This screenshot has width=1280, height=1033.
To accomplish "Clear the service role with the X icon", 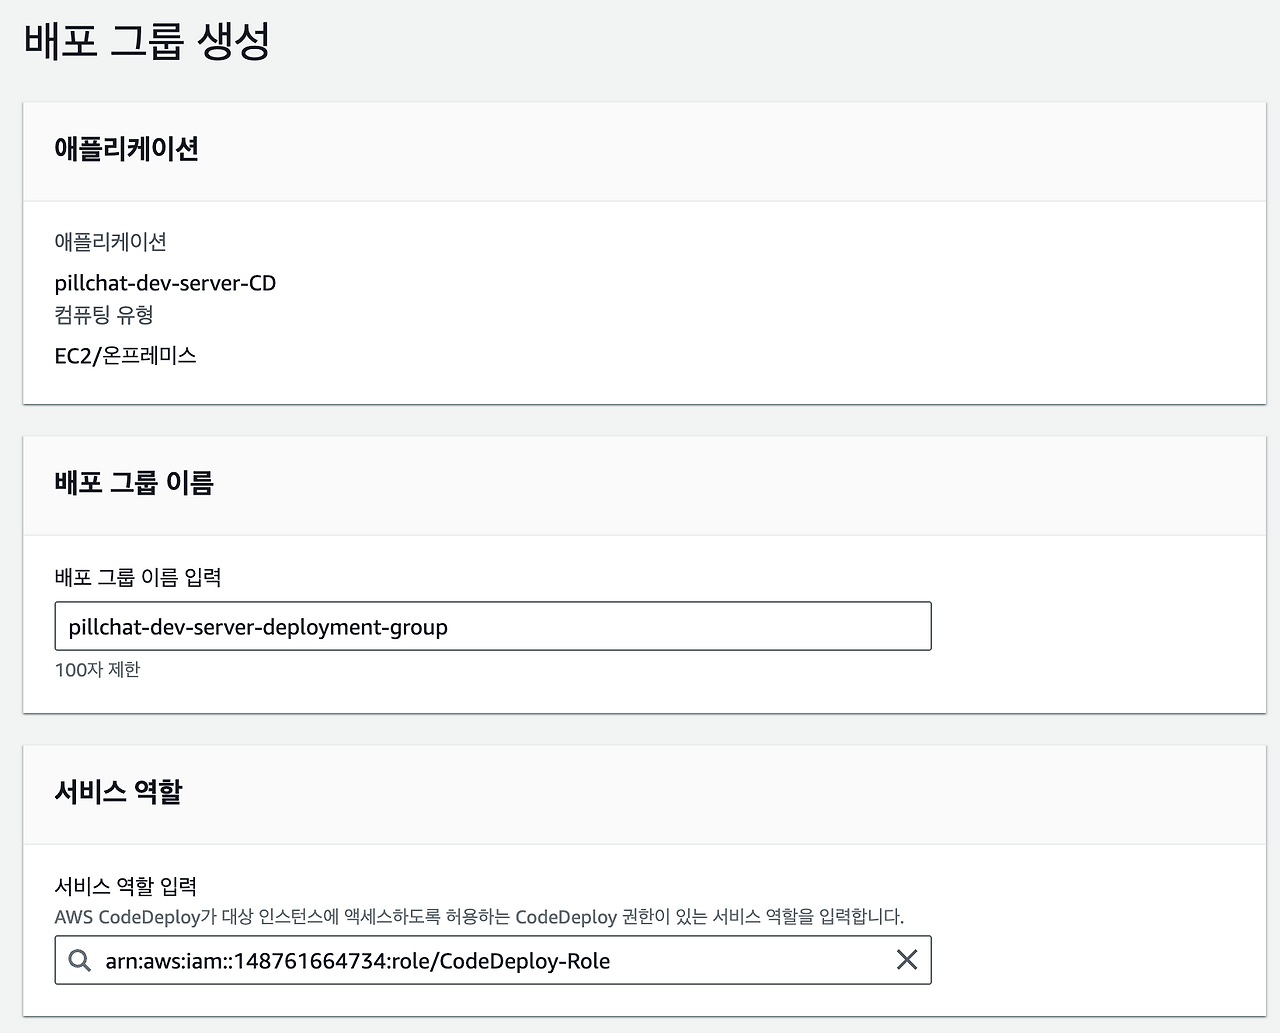I will (907, 960).
